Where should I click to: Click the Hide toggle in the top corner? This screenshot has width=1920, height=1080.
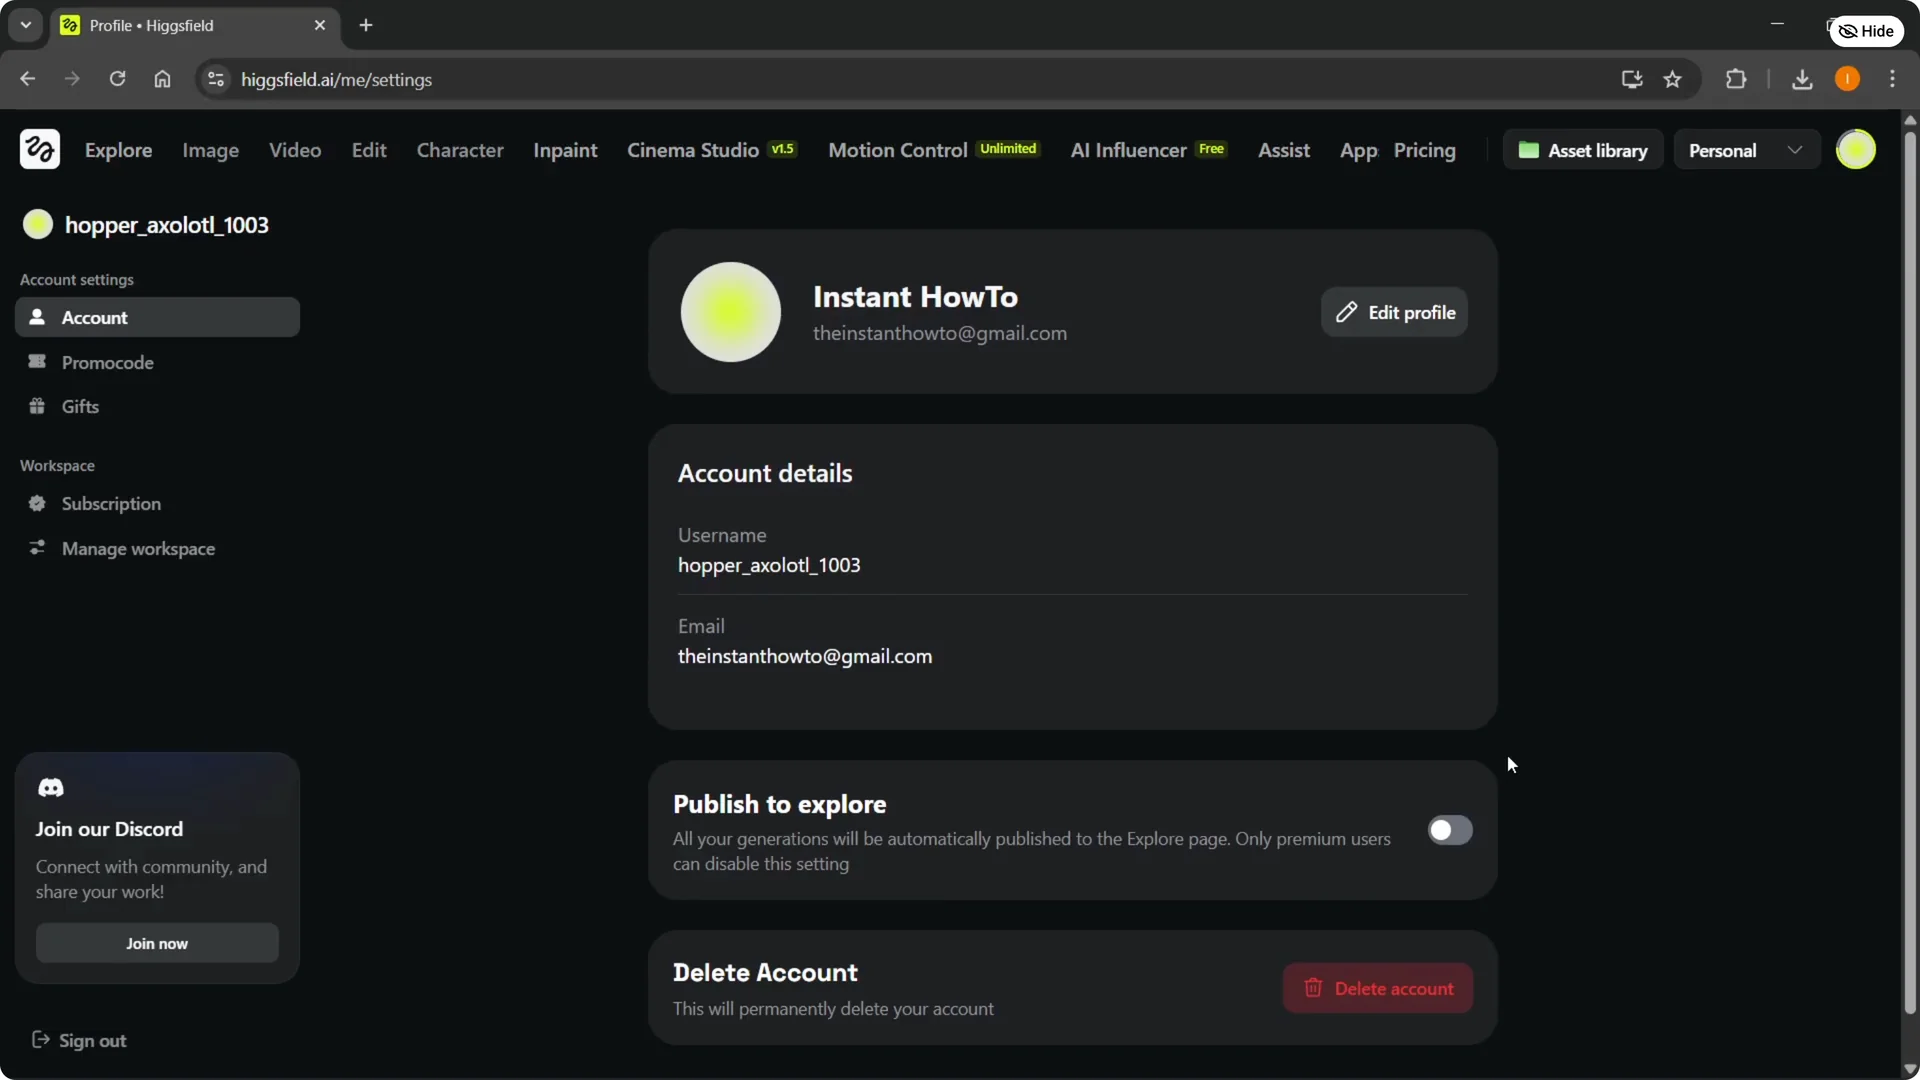1866,31
